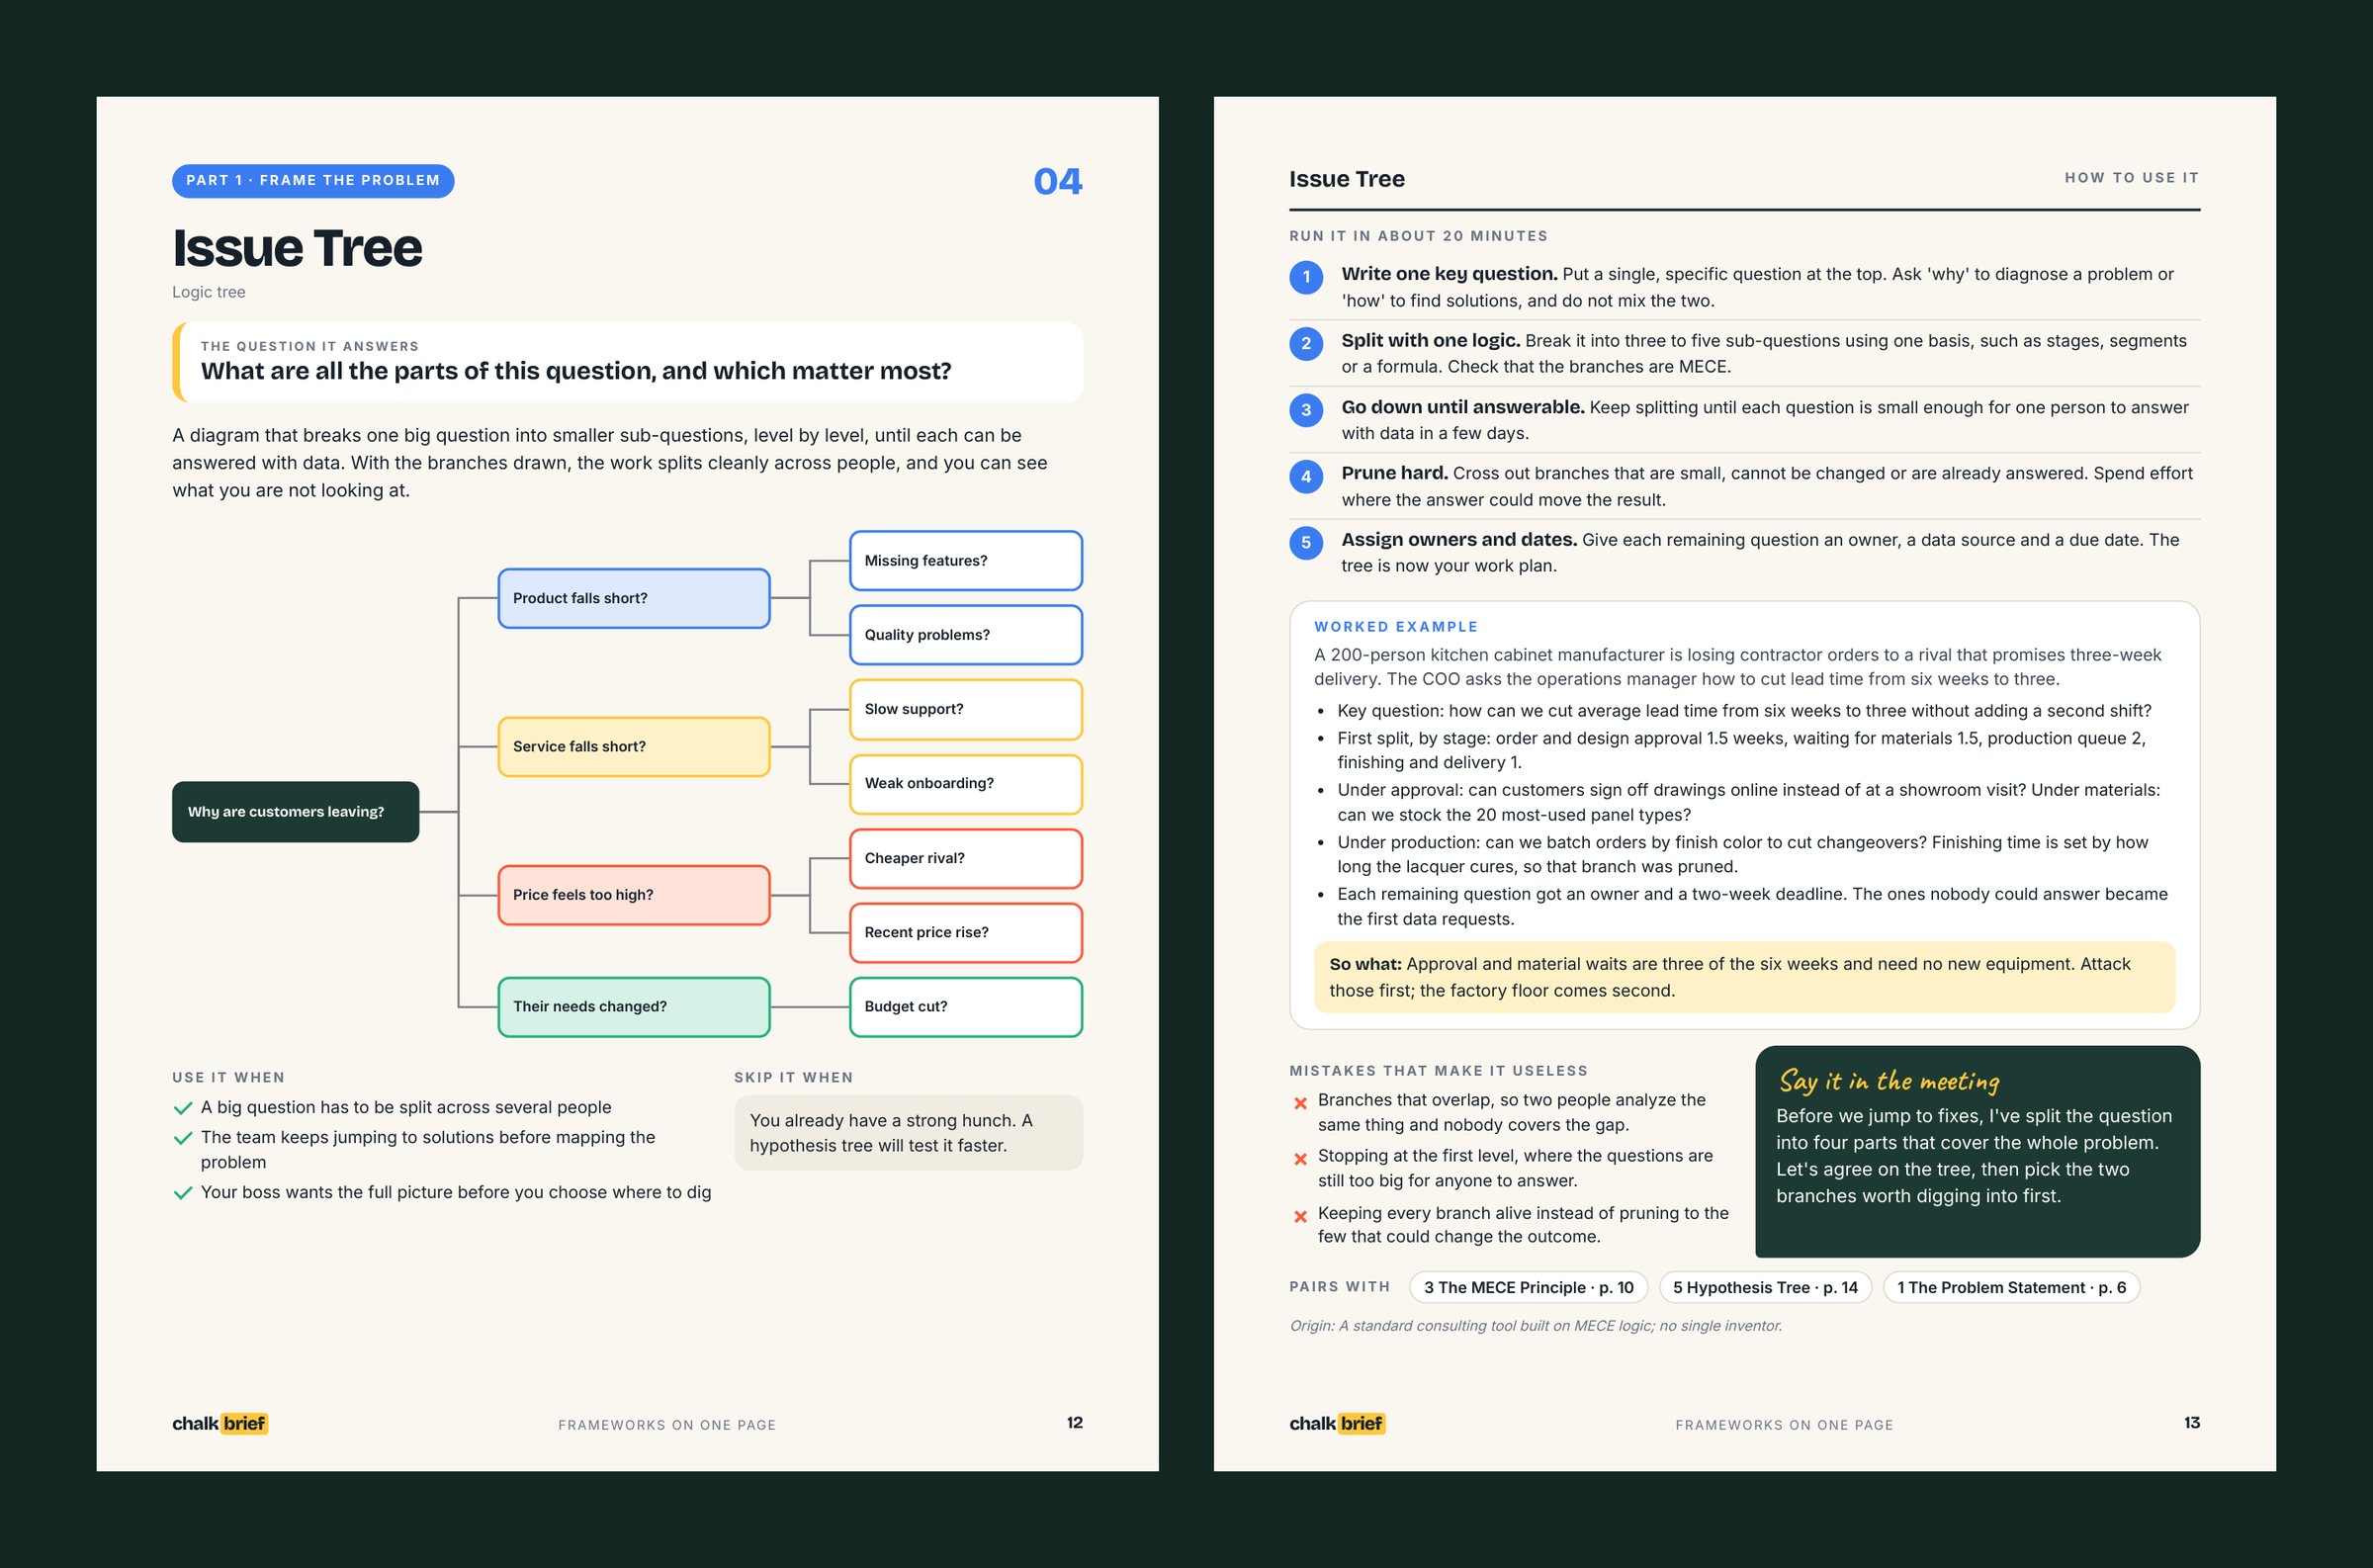Click page number 12 in the footer
Viewport: 2373px width, 1568px height.
1075,1423
